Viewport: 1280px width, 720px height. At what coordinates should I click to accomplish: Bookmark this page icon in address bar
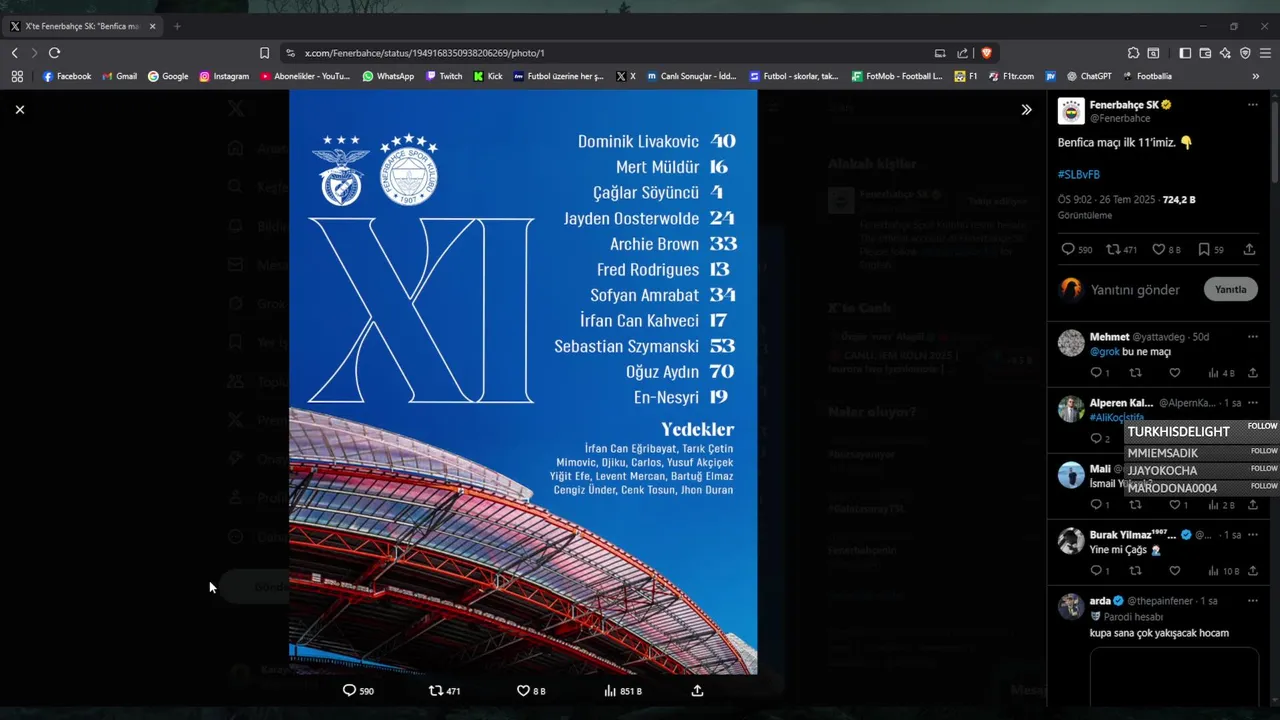coord(264,53)
